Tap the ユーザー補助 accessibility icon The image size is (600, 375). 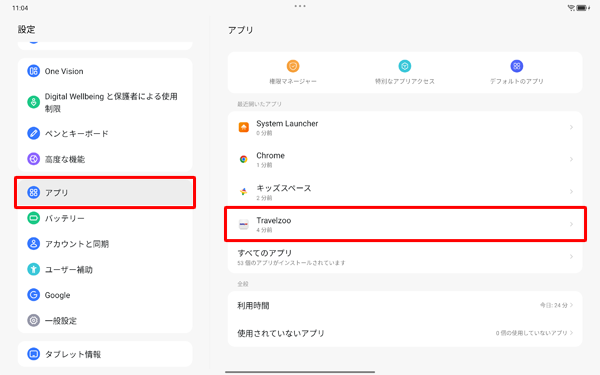[x=33, y=269]
